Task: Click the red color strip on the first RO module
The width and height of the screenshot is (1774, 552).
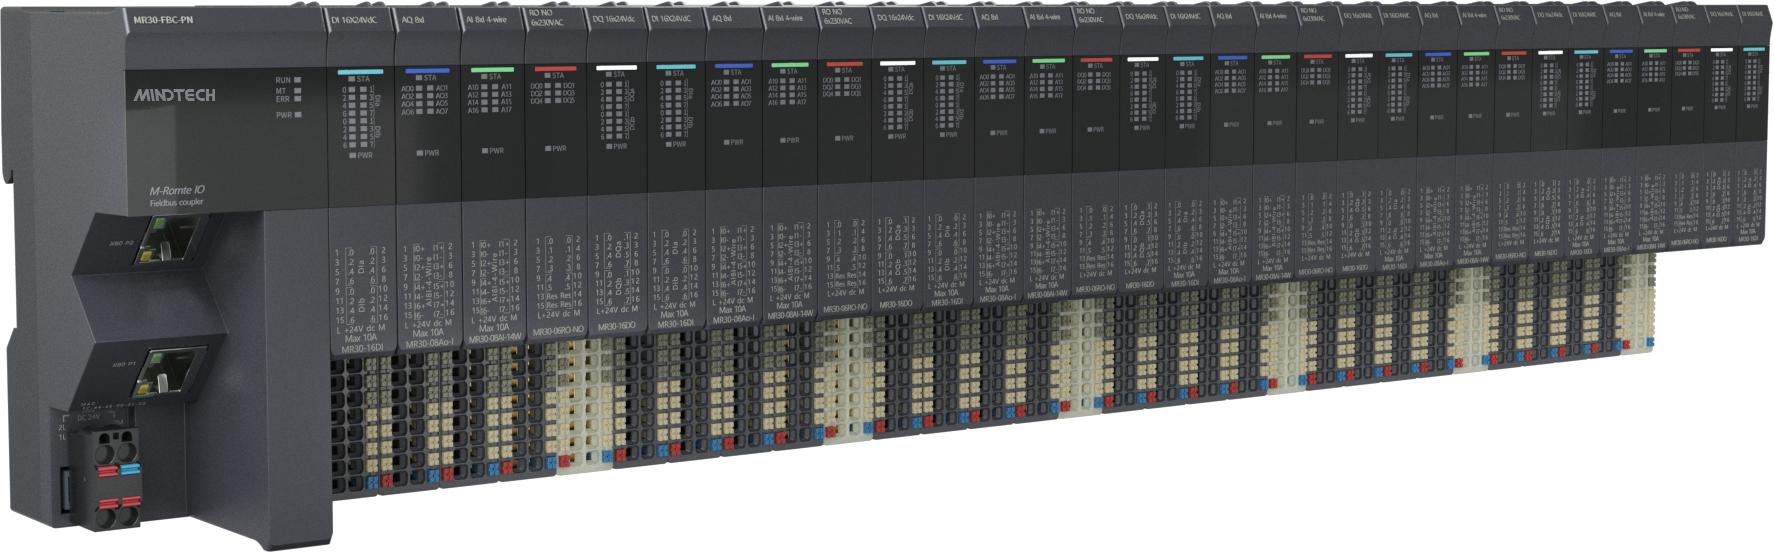Action: [x=554, y=69]
